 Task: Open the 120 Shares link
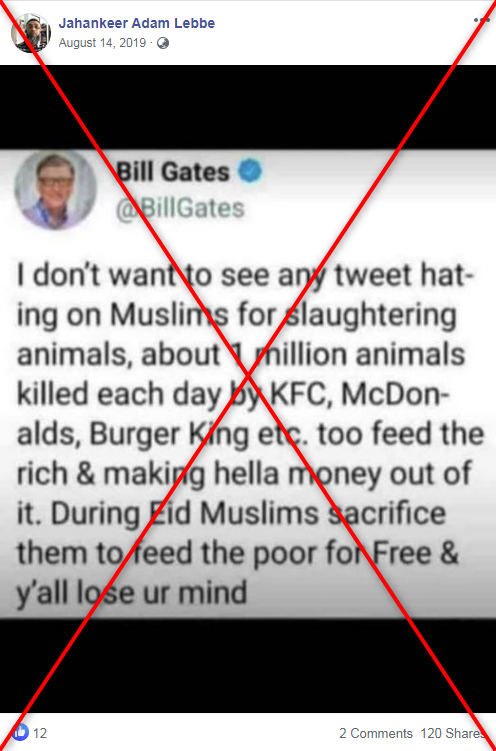click(453, 733)
